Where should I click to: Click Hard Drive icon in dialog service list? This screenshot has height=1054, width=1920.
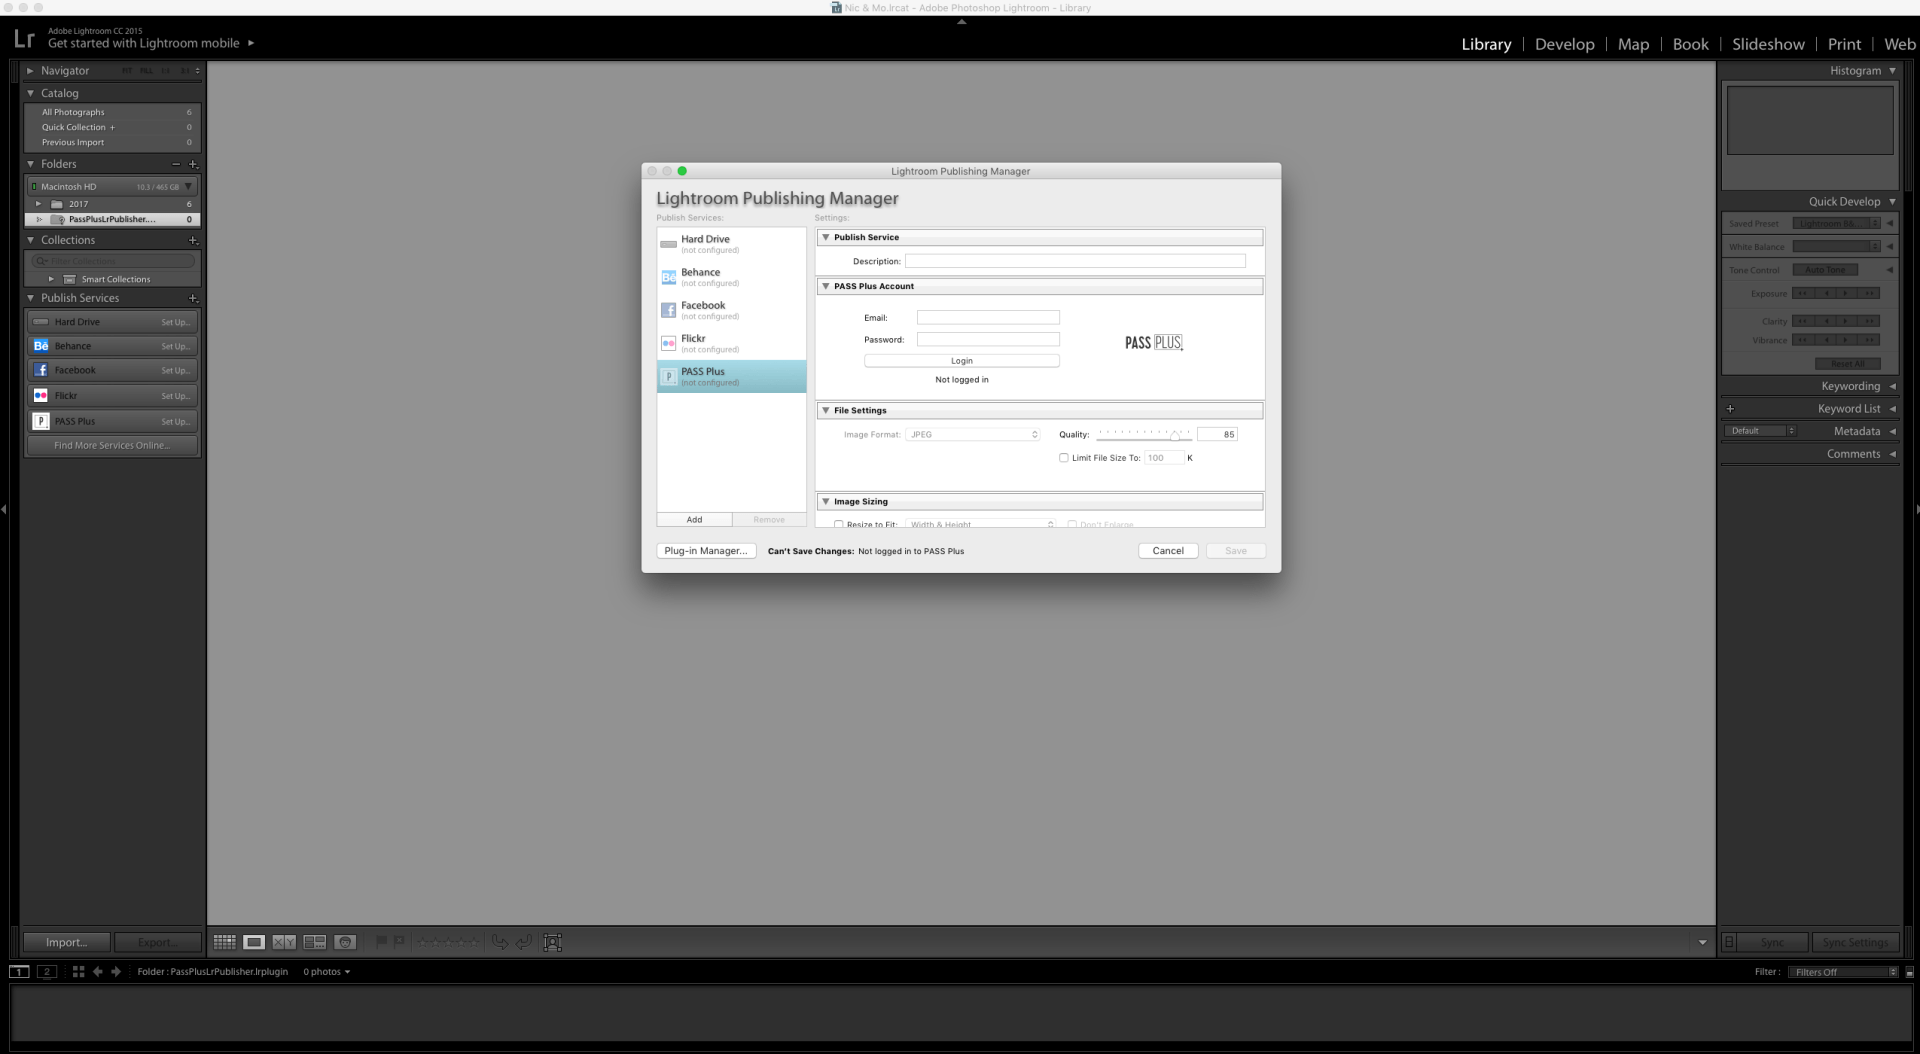[x=669, y=244]
